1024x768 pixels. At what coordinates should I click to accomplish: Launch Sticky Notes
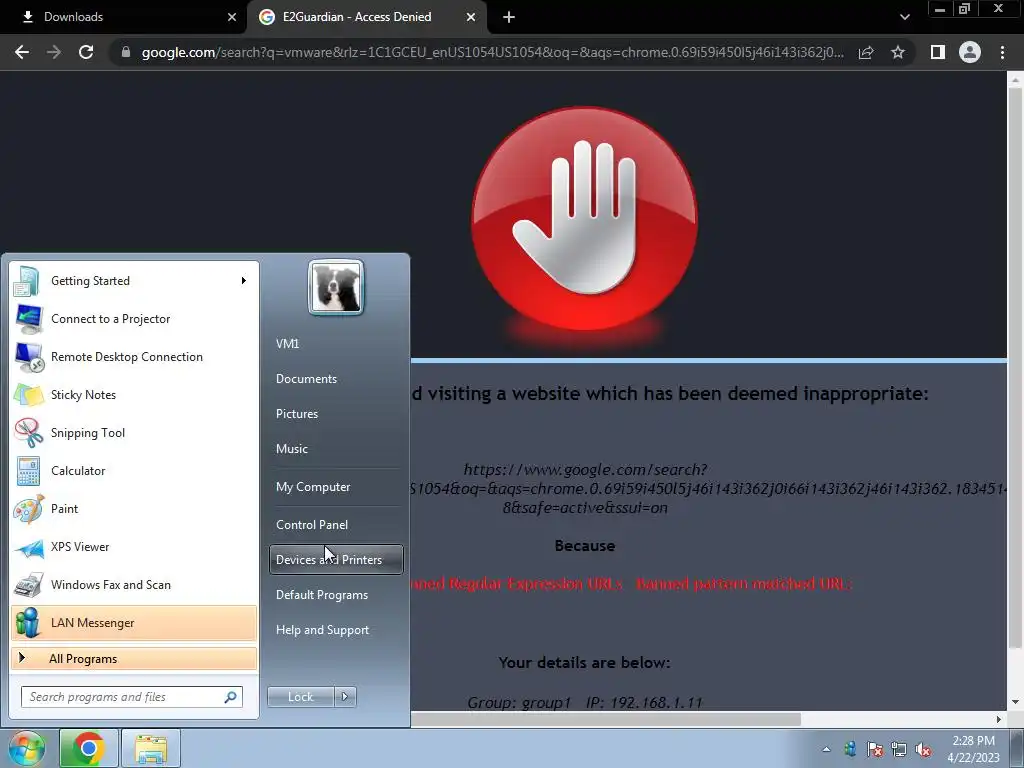(x=134, y=394)
